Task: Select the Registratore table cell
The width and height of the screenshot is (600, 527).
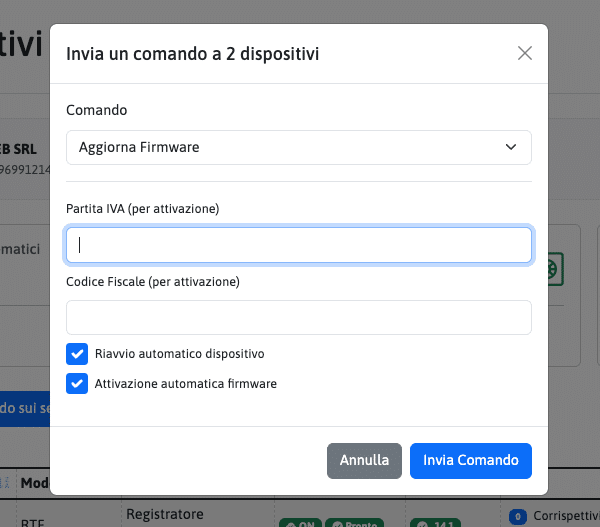Action: point(165,514)
